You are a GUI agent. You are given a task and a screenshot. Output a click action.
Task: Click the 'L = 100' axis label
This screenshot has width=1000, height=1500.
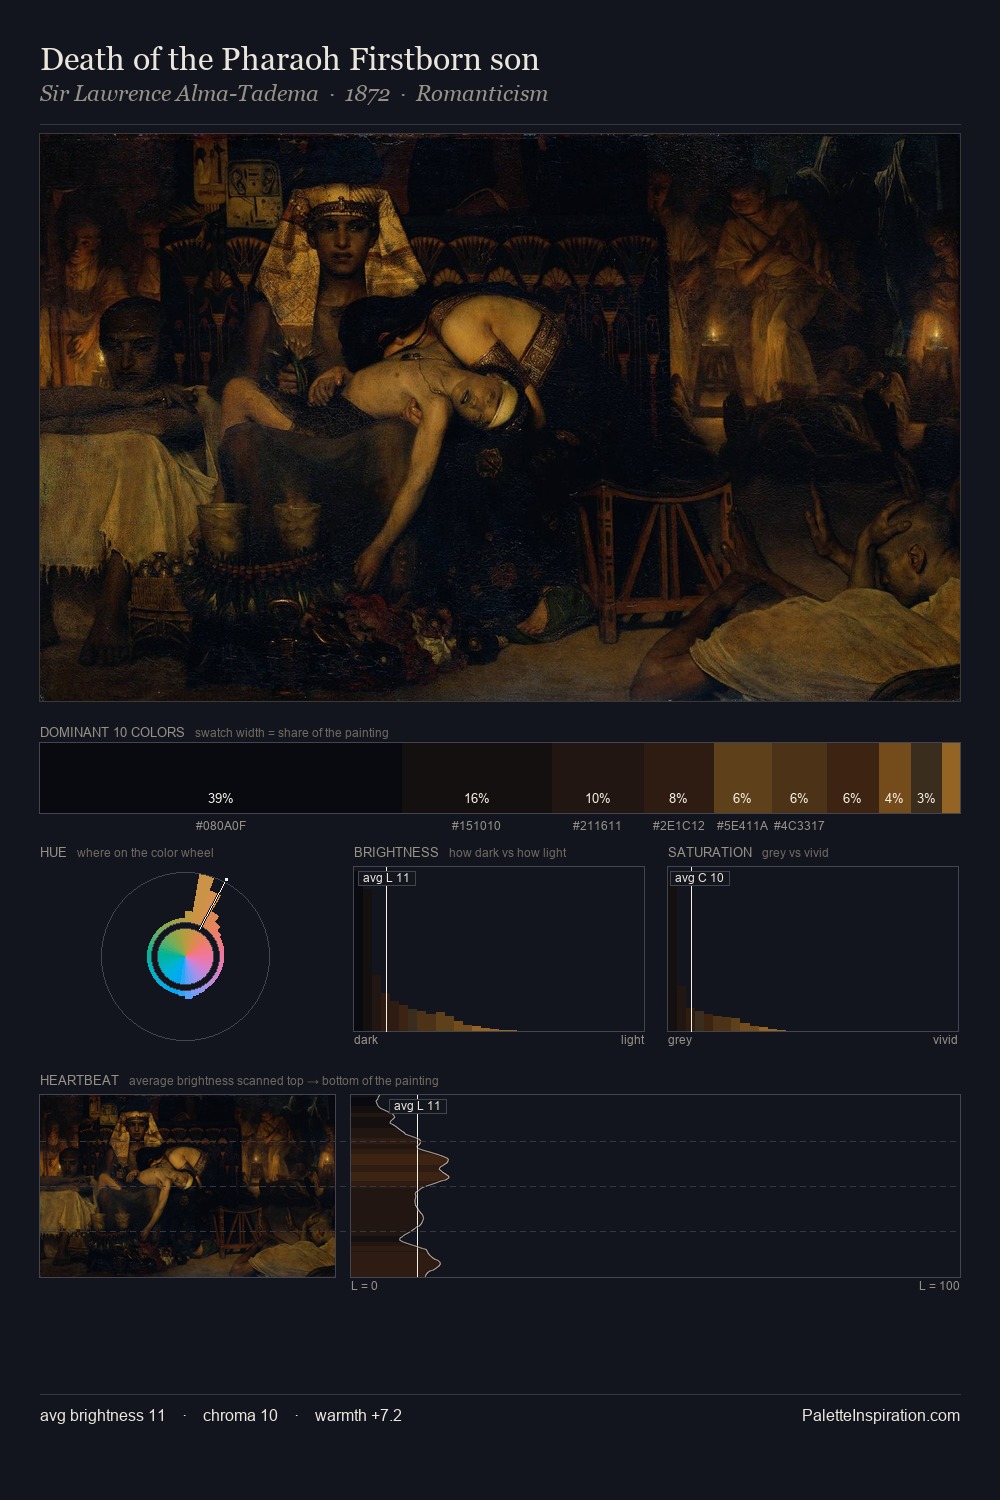coord(939,1286)
